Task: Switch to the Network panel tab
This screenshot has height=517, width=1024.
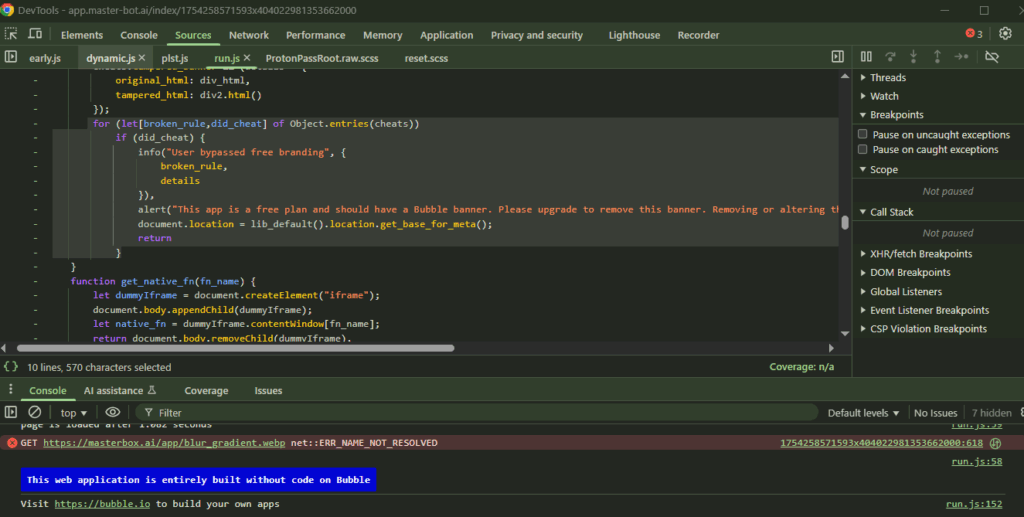Action: (x=249, y=35)
